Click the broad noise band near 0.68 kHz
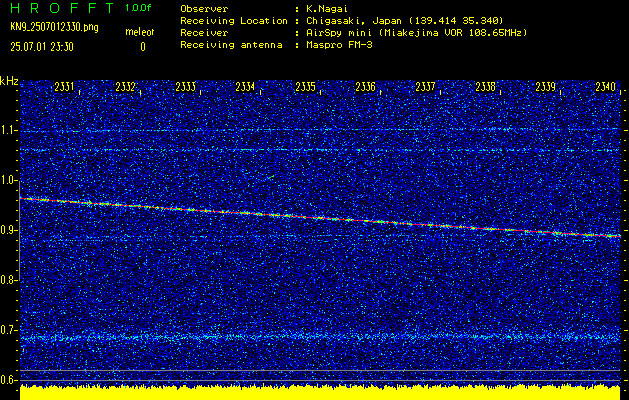The image size is (629, 400). 320,337
